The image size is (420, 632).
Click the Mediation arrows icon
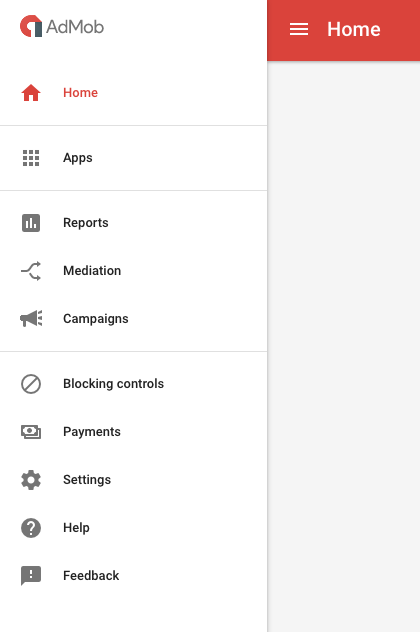pyautogui.click(x=31, y=271)
